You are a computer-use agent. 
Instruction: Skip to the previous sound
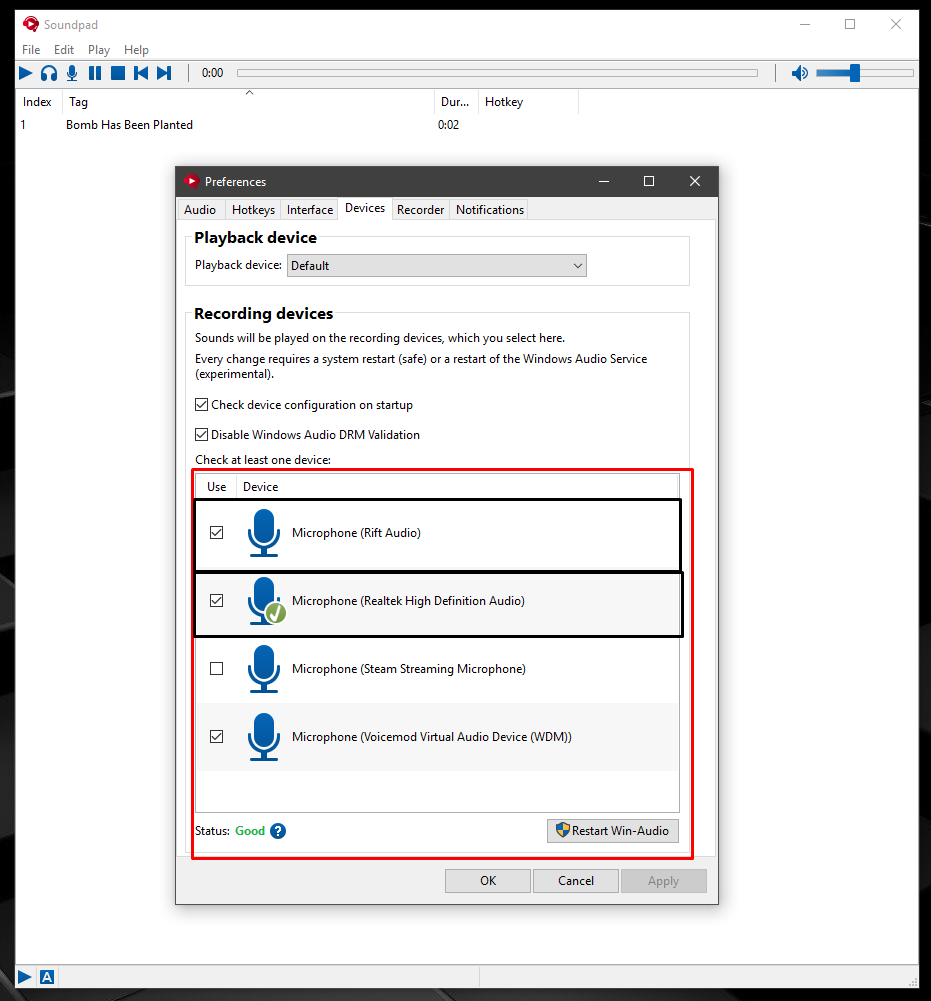pos(141,73)
